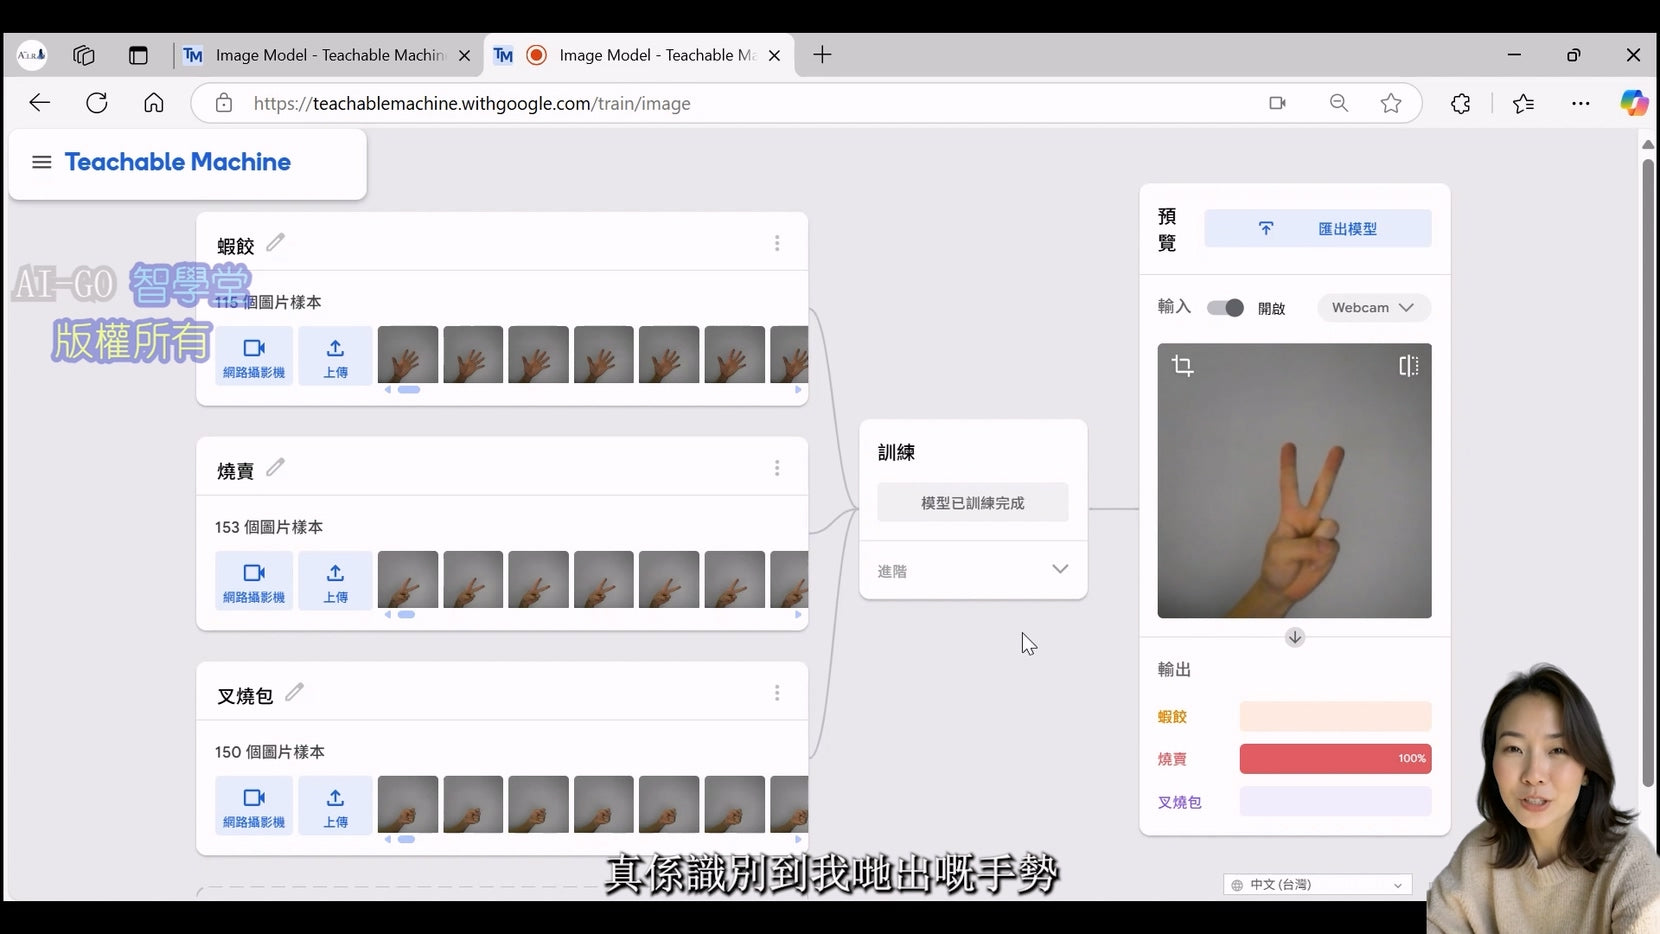Open three-dot options menu for 叉燒包 class
Viewport: 1660px width, 934px height.
pyautogui.click(x=777, y=693)
